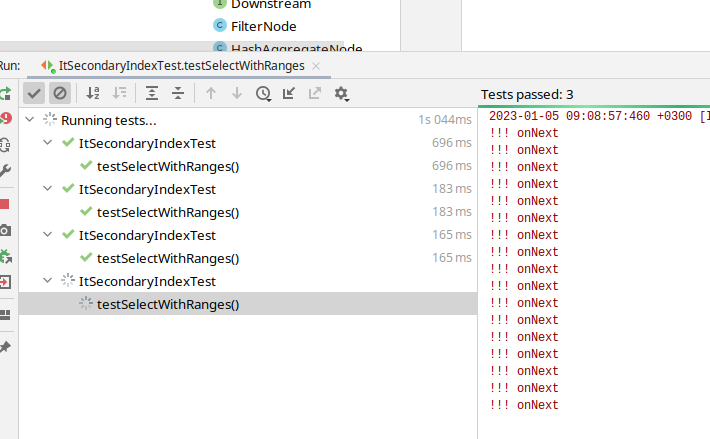Go to next failed test arrow
Image resolution: width=710 pixels, height=439 pixels.
point(237,93)
